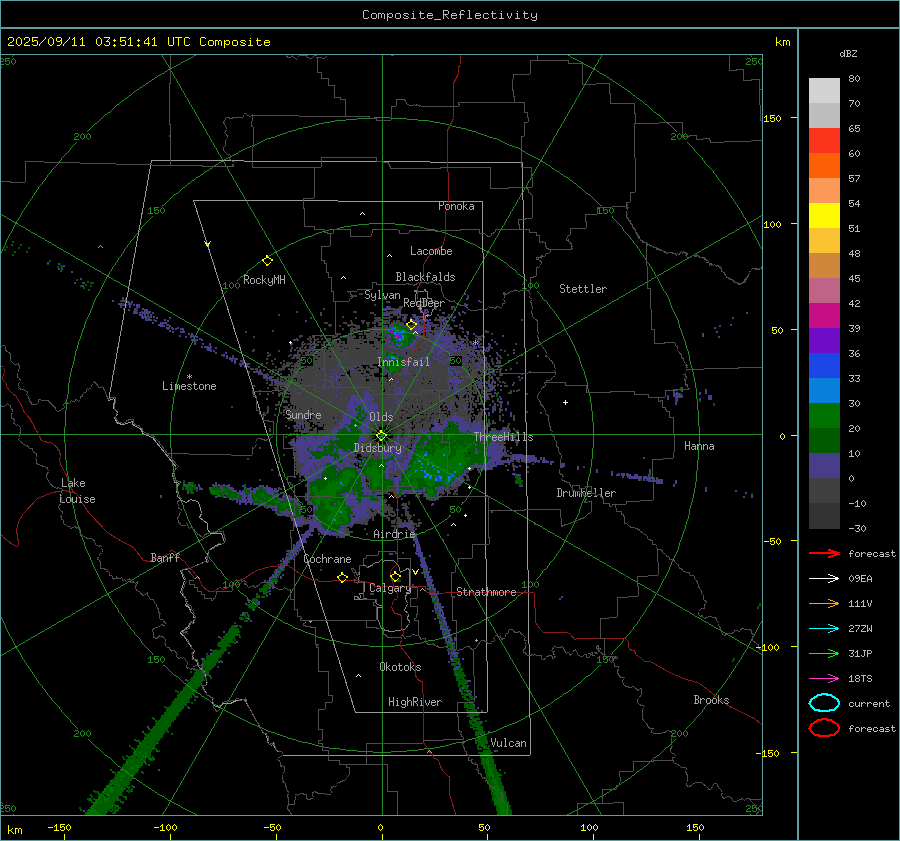
Task: Click the Hanna town label
Action: click(x=699, y=446)
